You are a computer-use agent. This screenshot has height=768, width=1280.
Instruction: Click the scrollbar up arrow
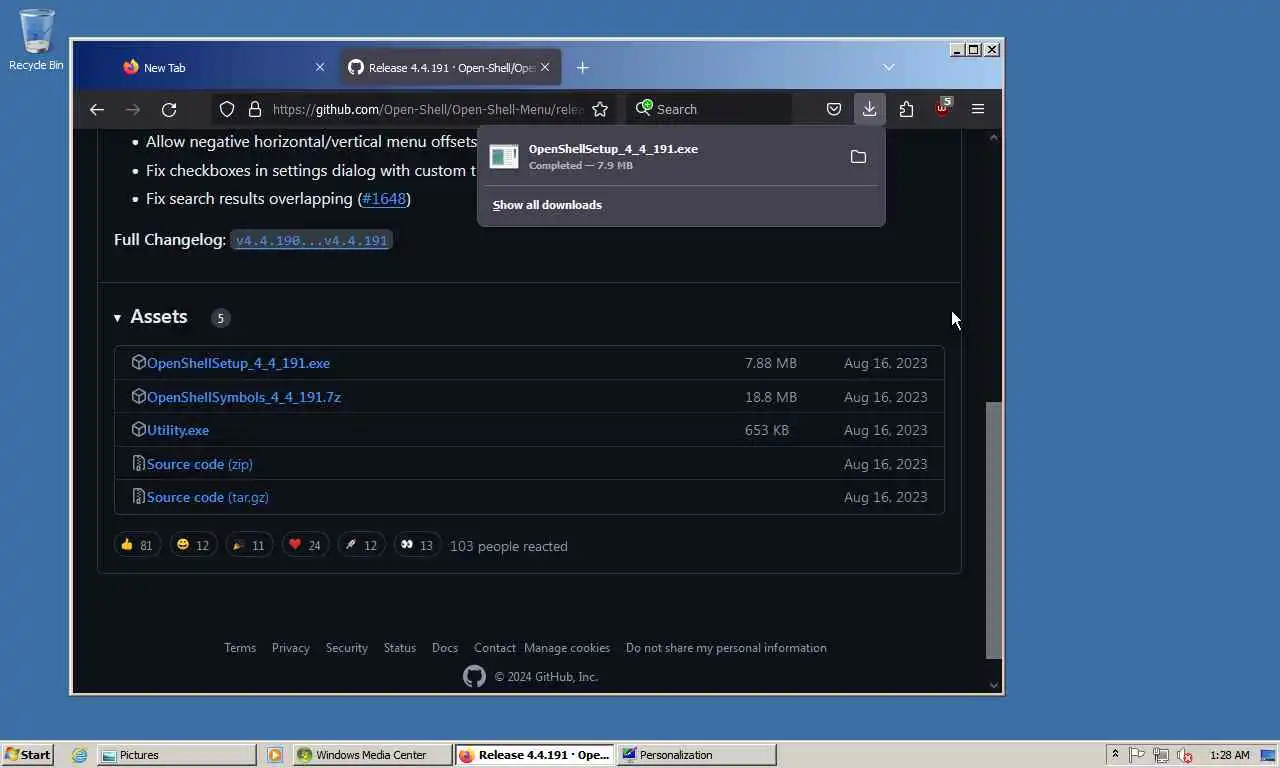pyautogui.click(x=993, y=137)
